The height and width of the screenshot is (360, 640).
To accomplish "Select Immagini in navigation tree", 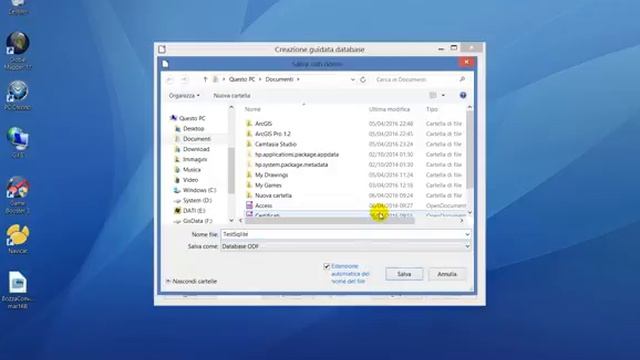I will click(x=195, y=159).
